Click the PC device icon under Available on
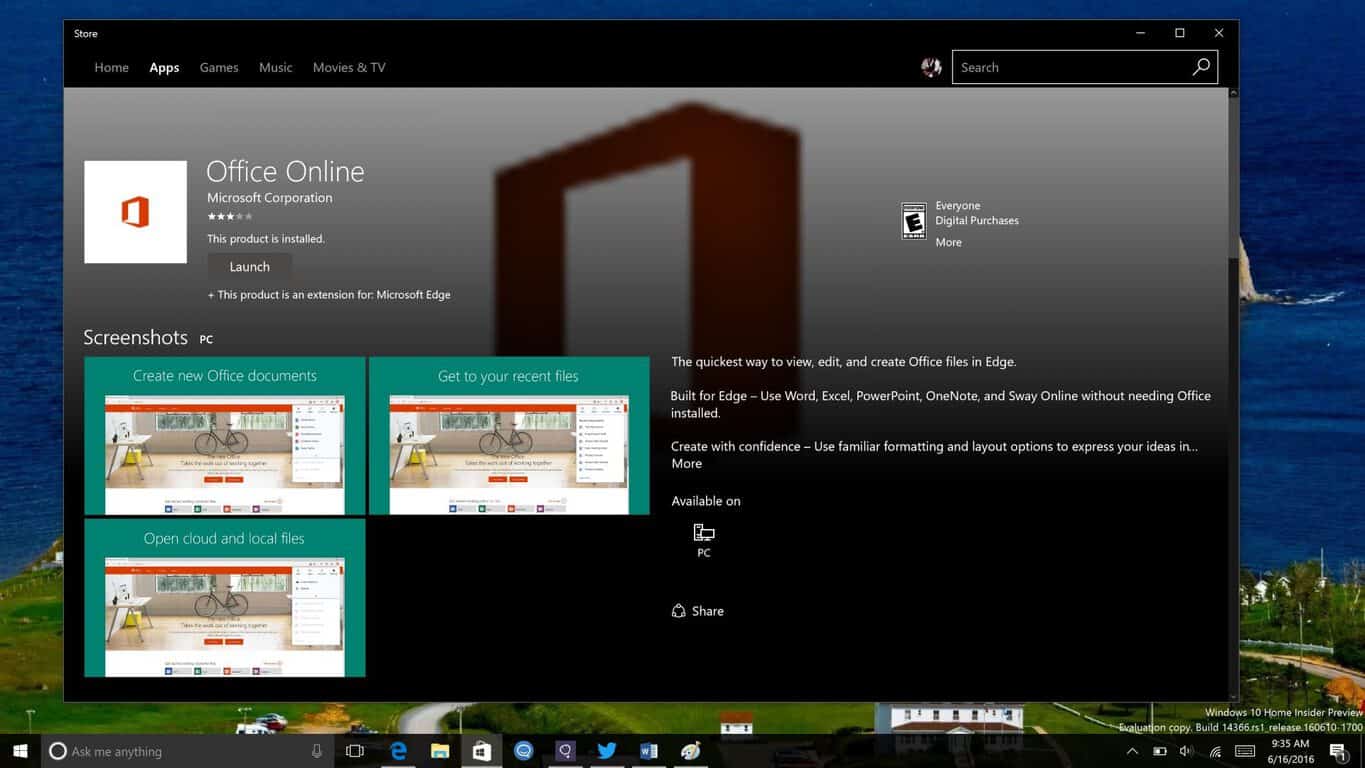This screenshot has width=1365, height=768. (704, 533)
